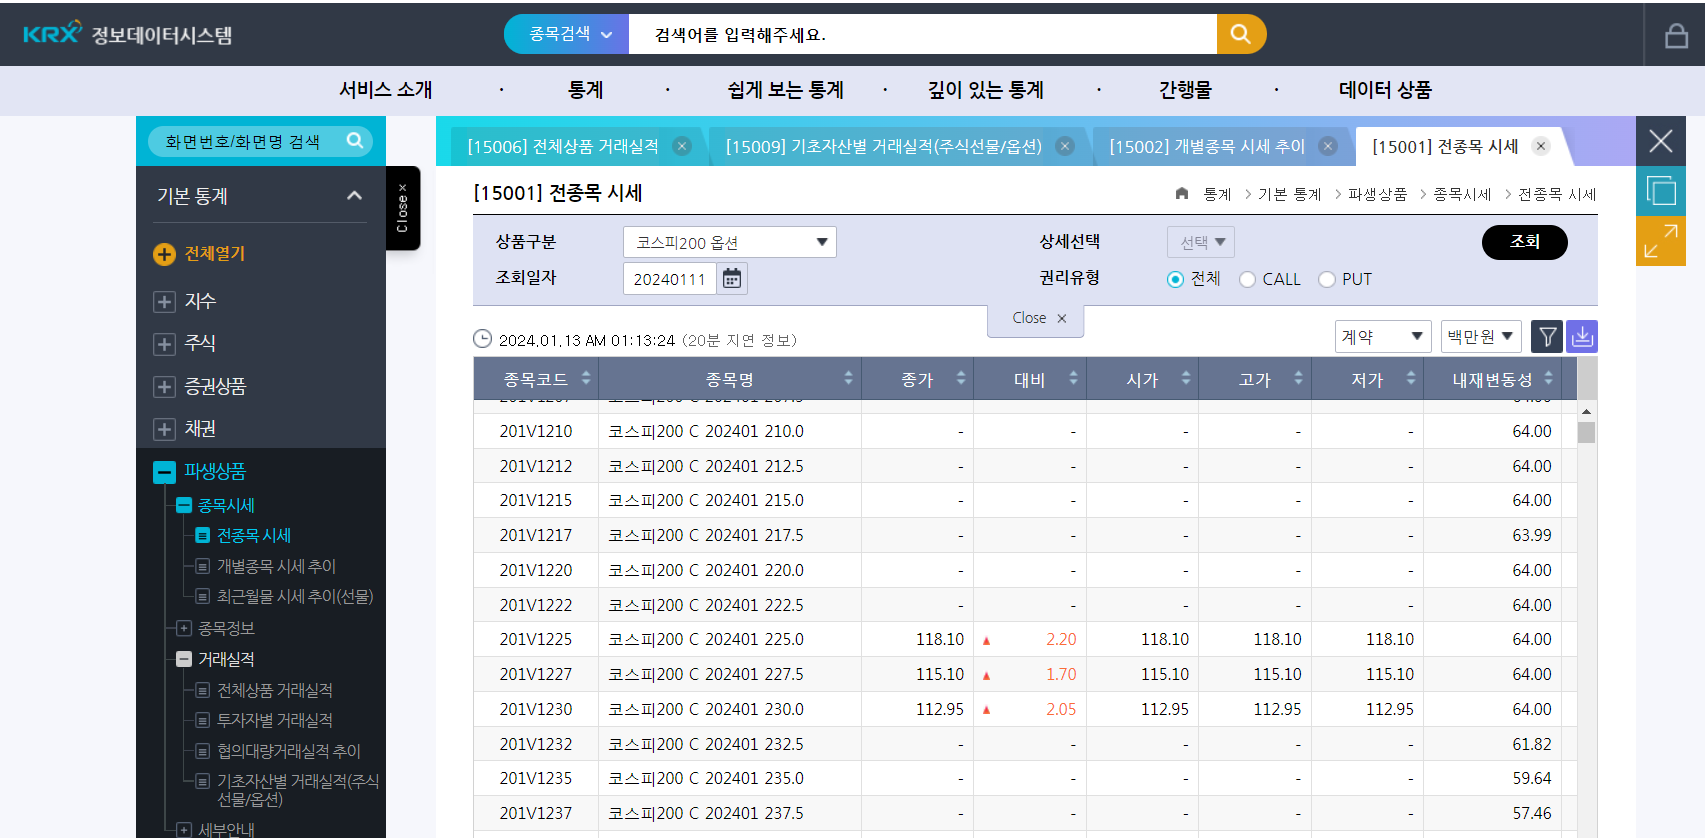The width and height of the screenshot is (1705, 838).
Task: Click the sidebar screen search magnifier icon
Action: click(x=355, y=141)
